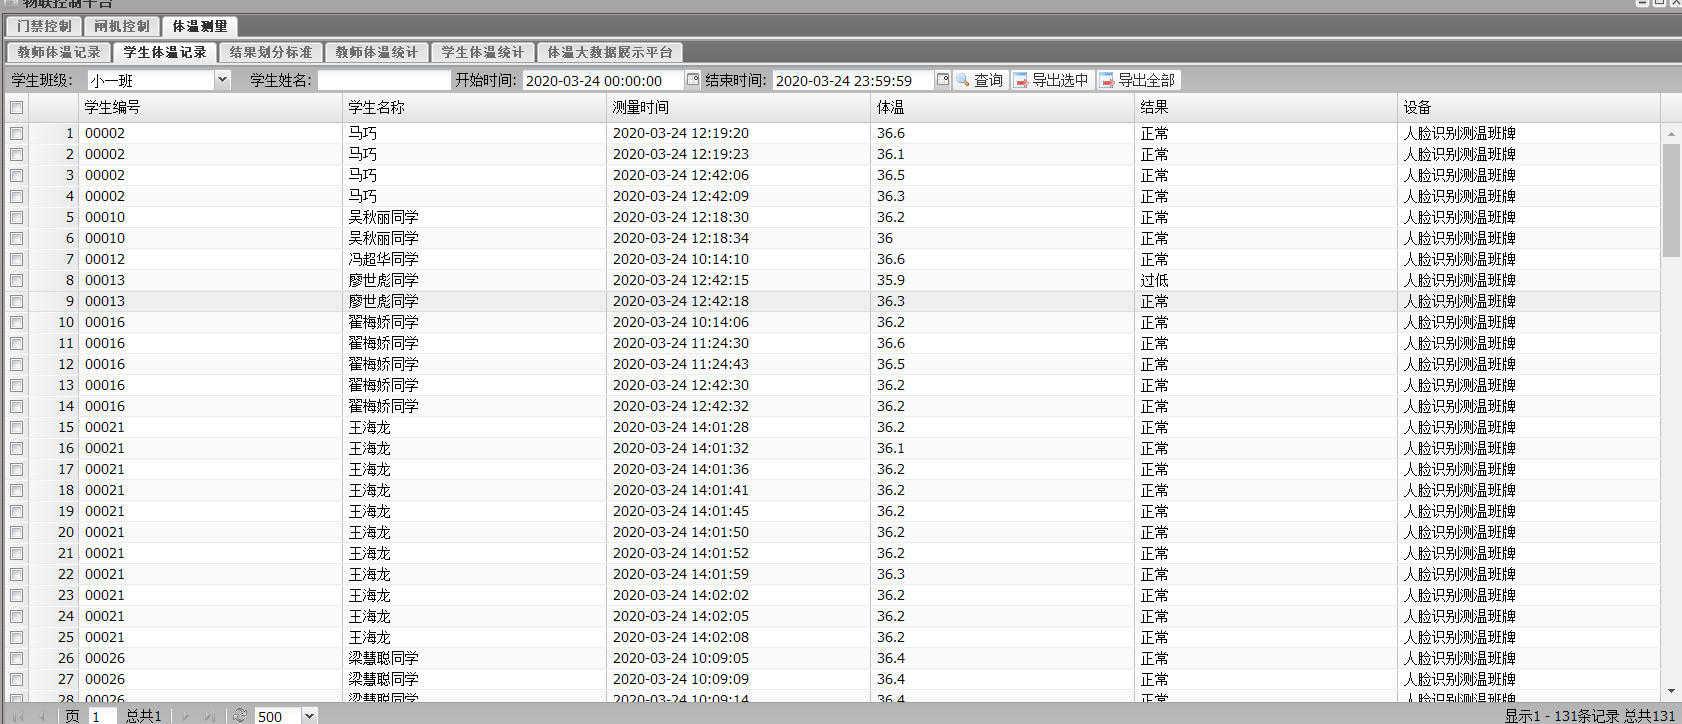
Task: Click the page number input field
Action: point(104,716)
